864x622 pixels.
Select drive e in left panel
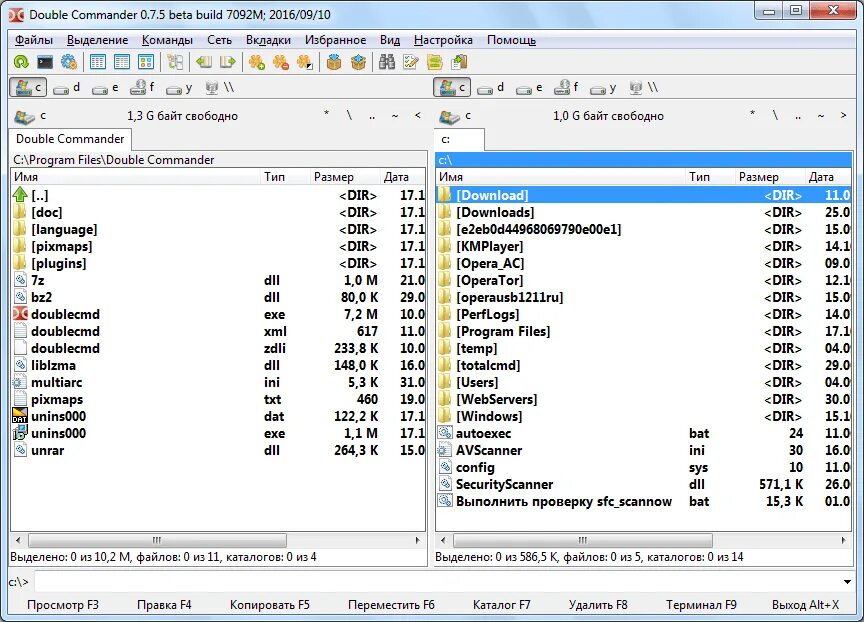coord(105,88)
